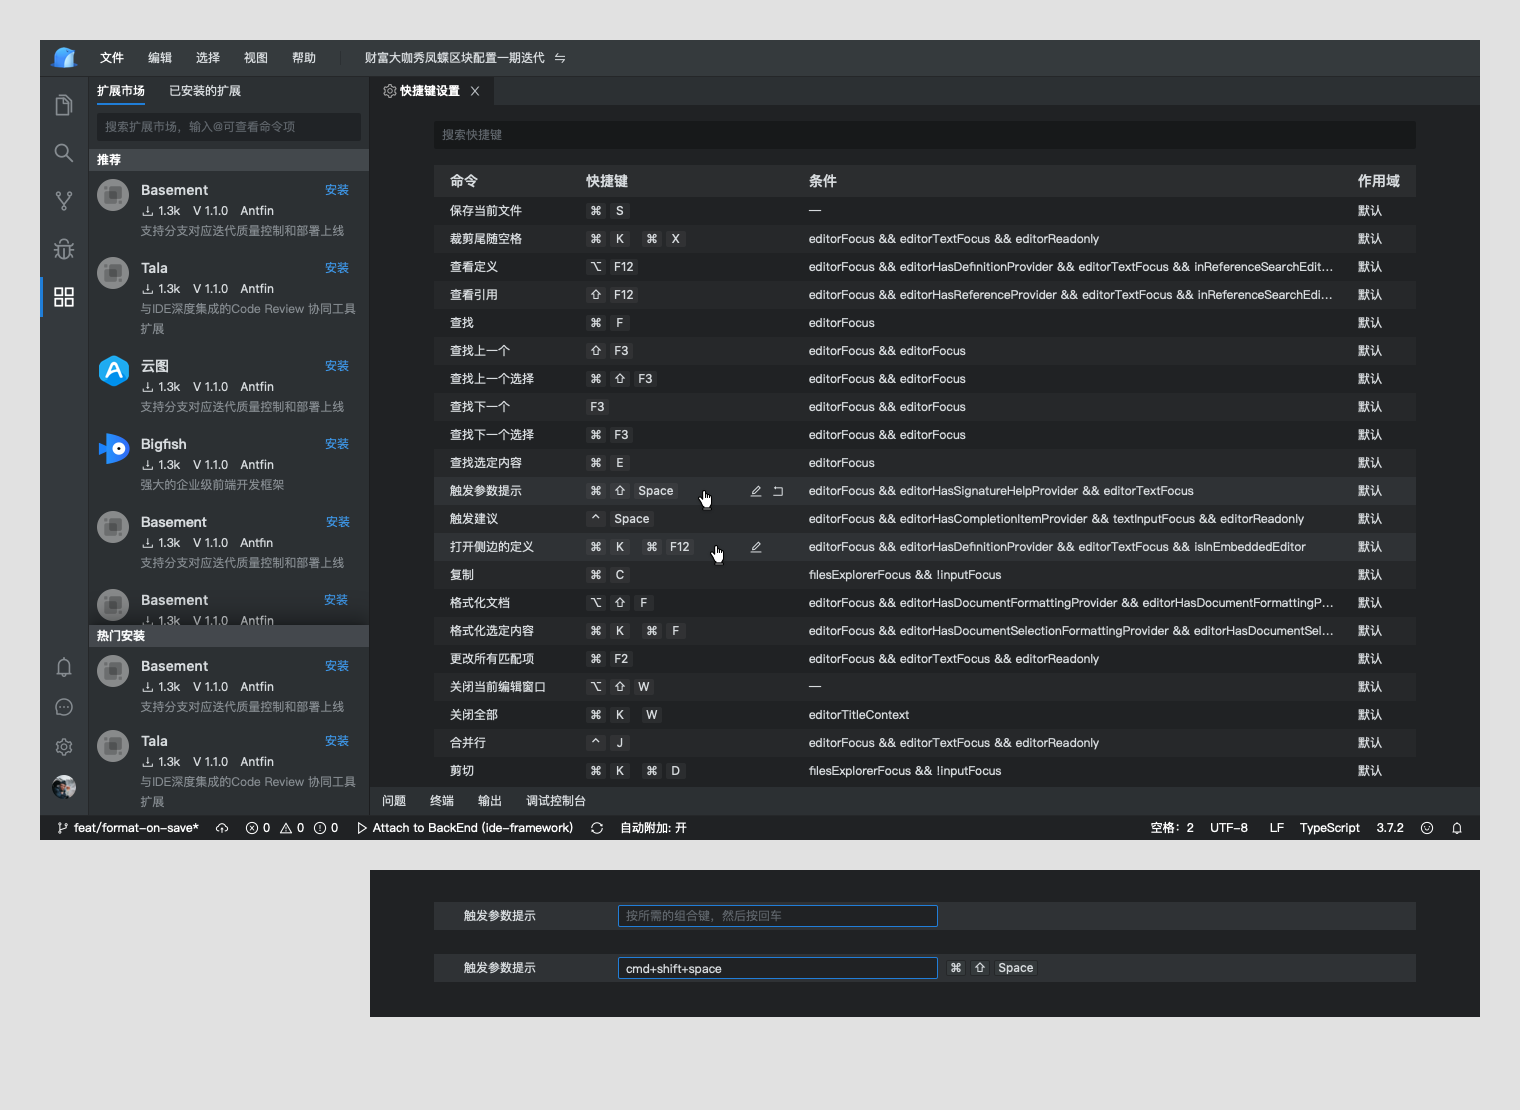Click the user avatar in activity bar
1520x1110 pixels.
[x=64, y=787]
